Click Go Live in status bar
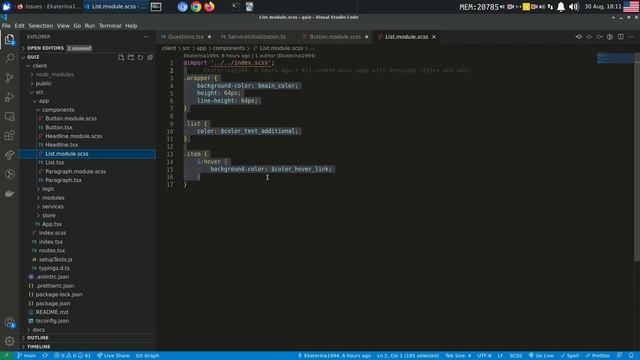The image size is (640, 360). pyautogui.click(x=541, y=356)
